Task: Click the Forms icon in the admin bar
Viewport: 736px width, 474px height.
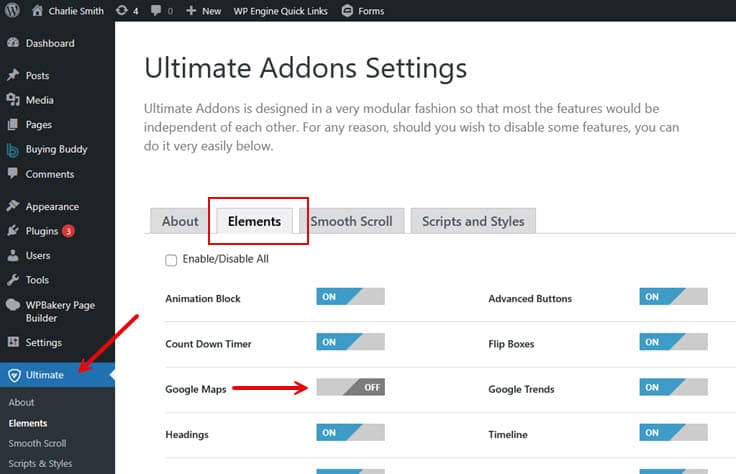Action: tap(347, 10)
